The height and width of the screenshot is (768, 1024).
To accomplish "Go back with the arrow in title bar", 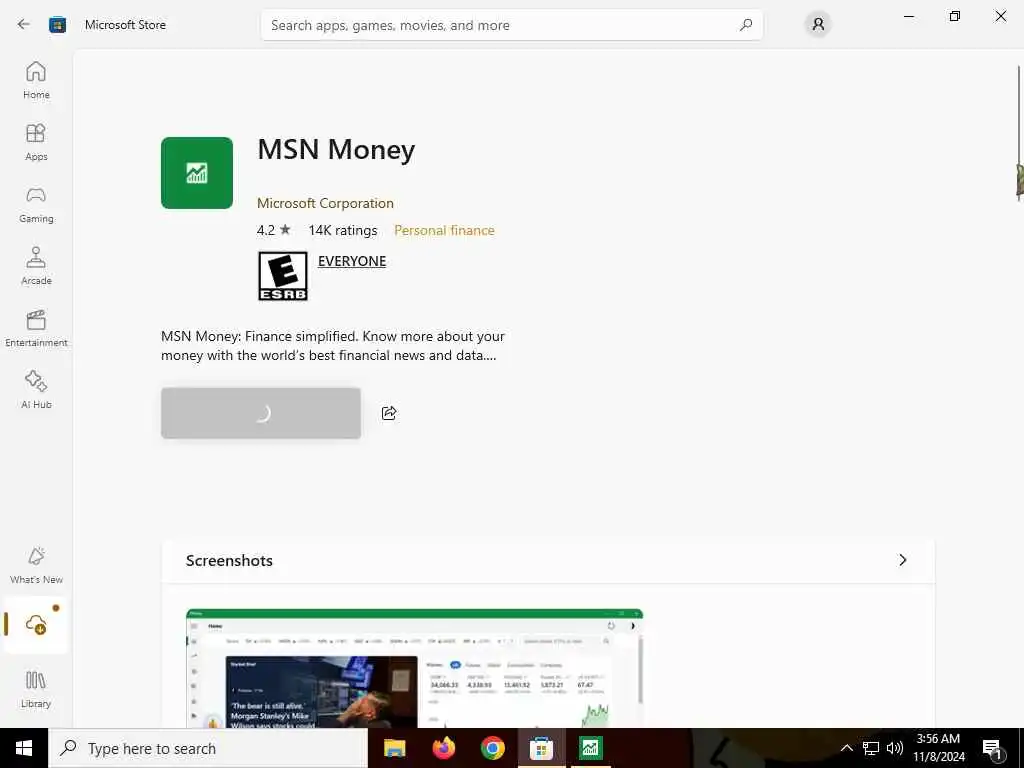I will click(x=24, y=25).
